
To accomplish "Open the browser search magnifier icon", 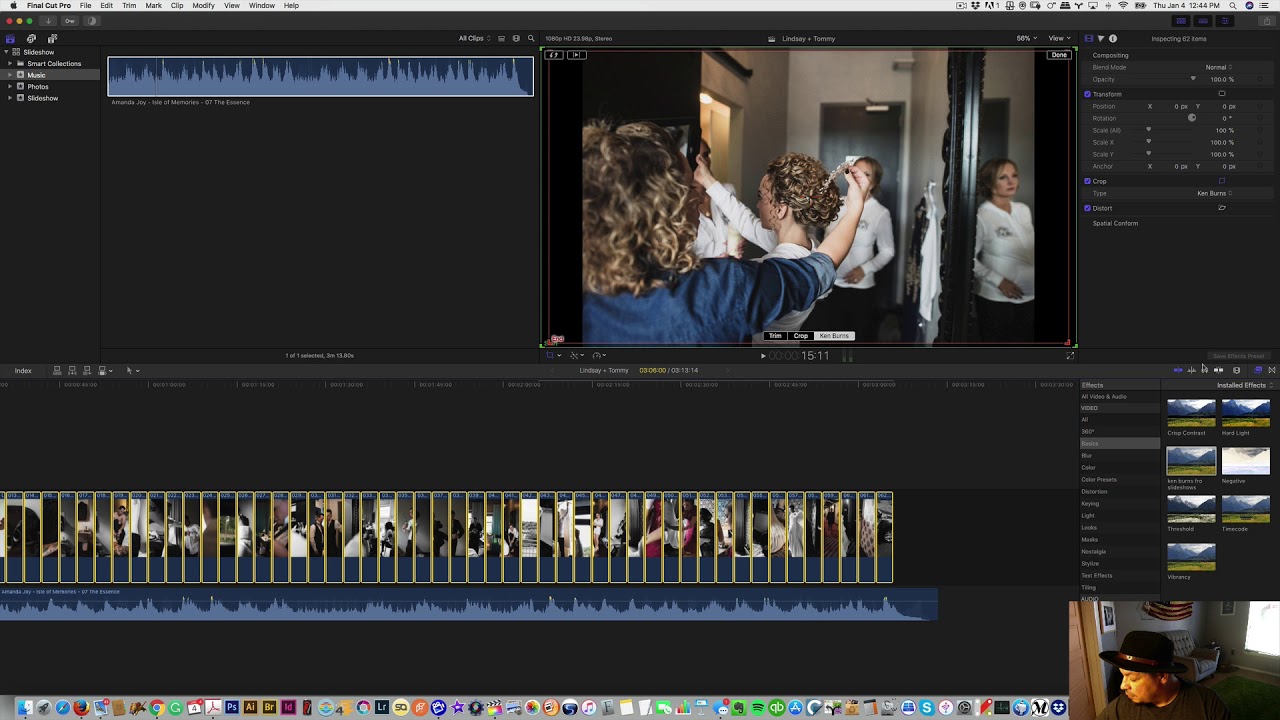I will 531,38.
